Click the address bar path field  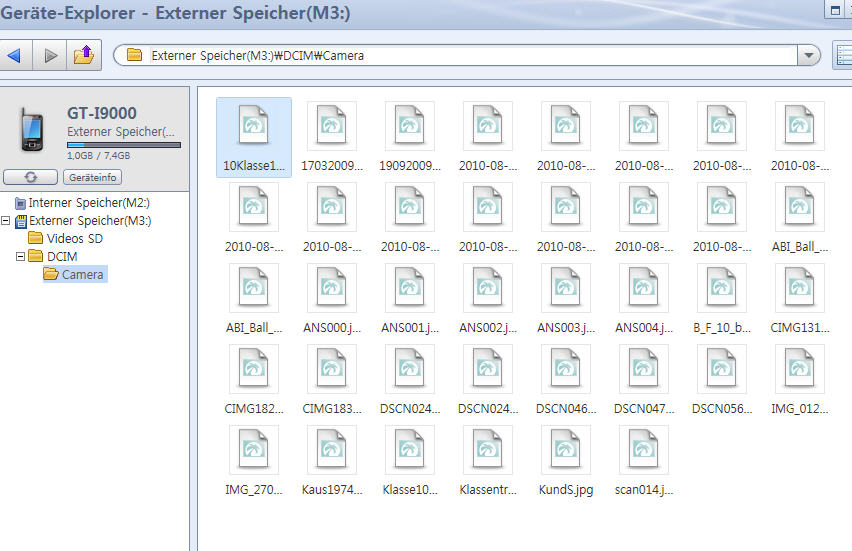click(x=467, y=55)
